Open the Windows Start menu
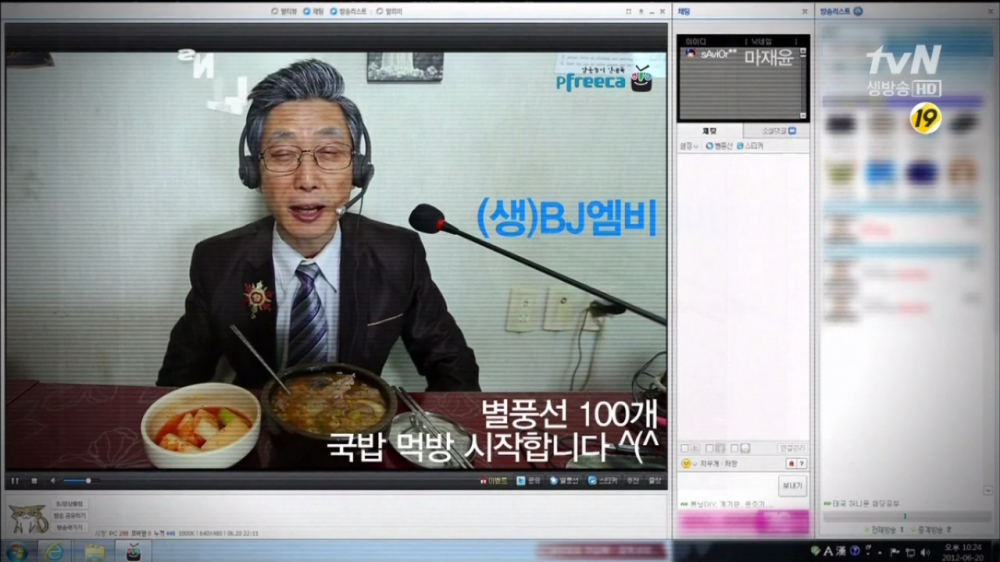The height and width of the screenshot is (562, 1000). coord(17,551)
